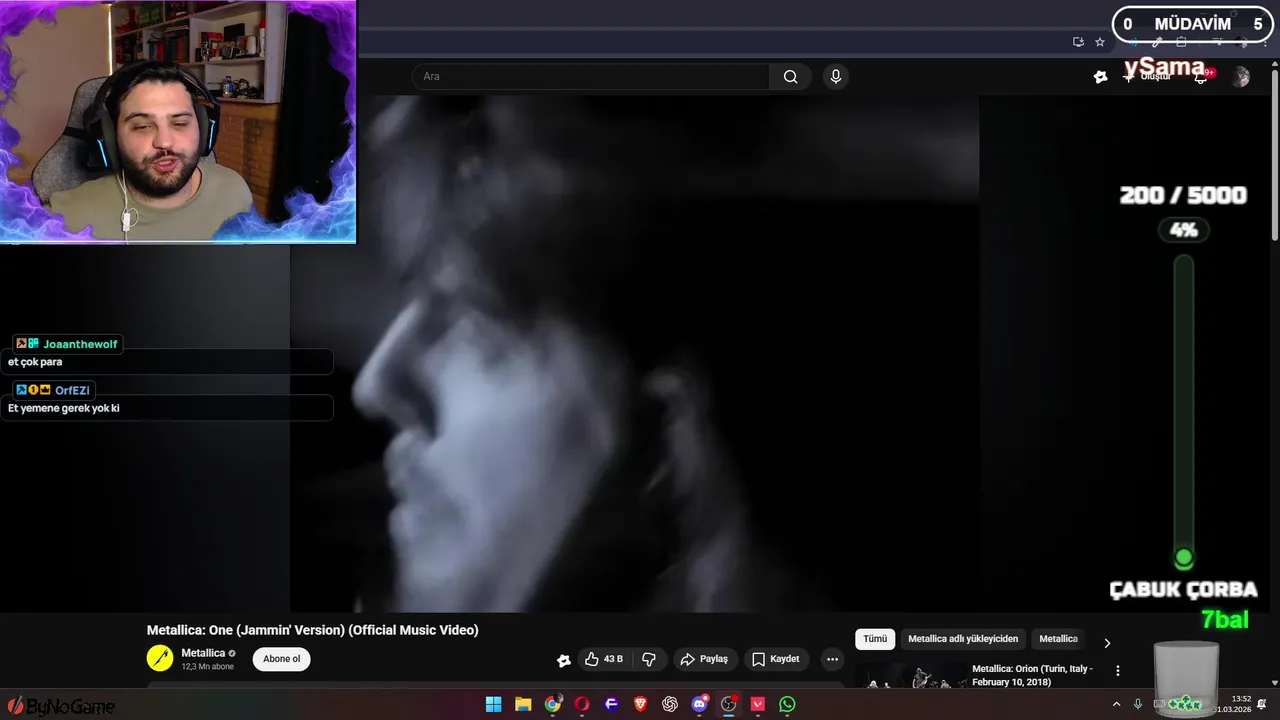Open more actions three-dot menu
The width and height of the screenshot is (1280, 720).
(832, 659)
